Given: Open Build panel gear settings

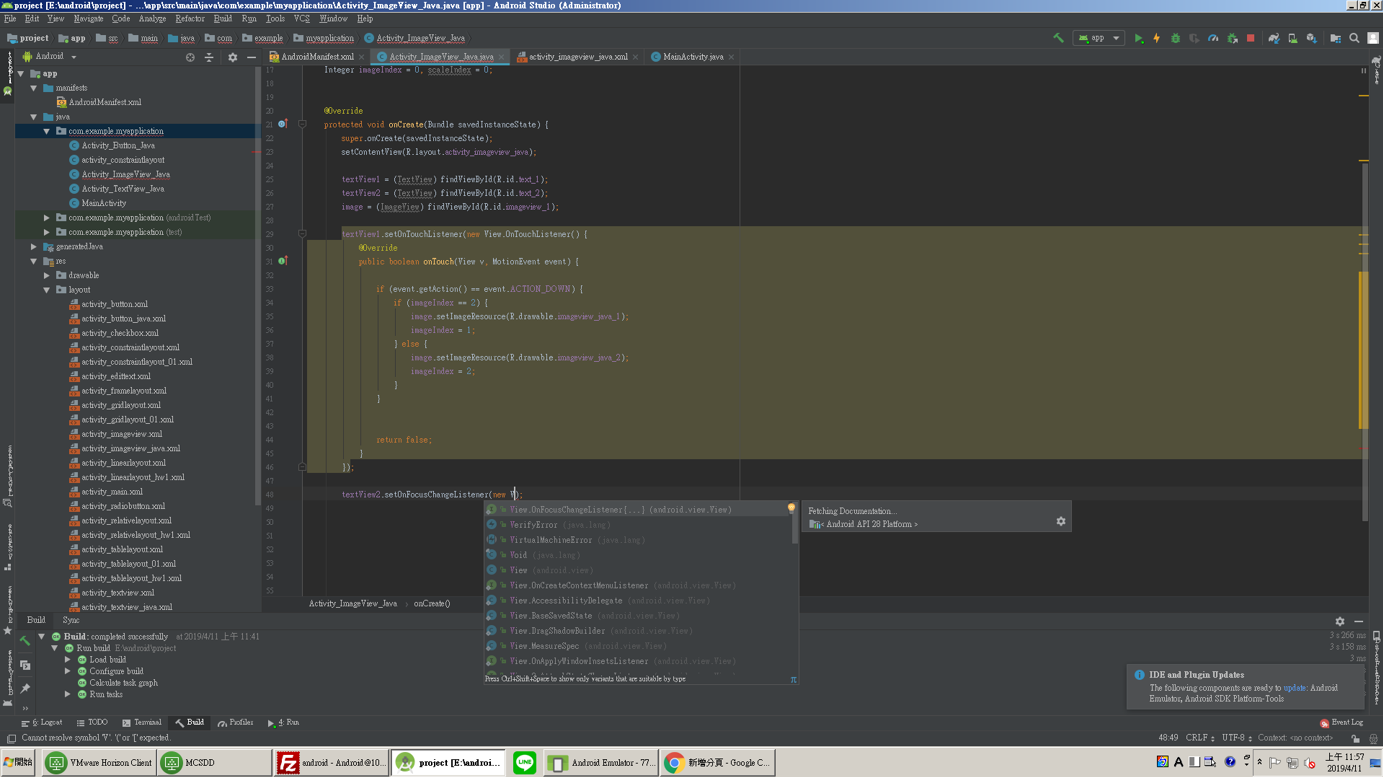Looking at the screenshot, I should point(1340,621).
